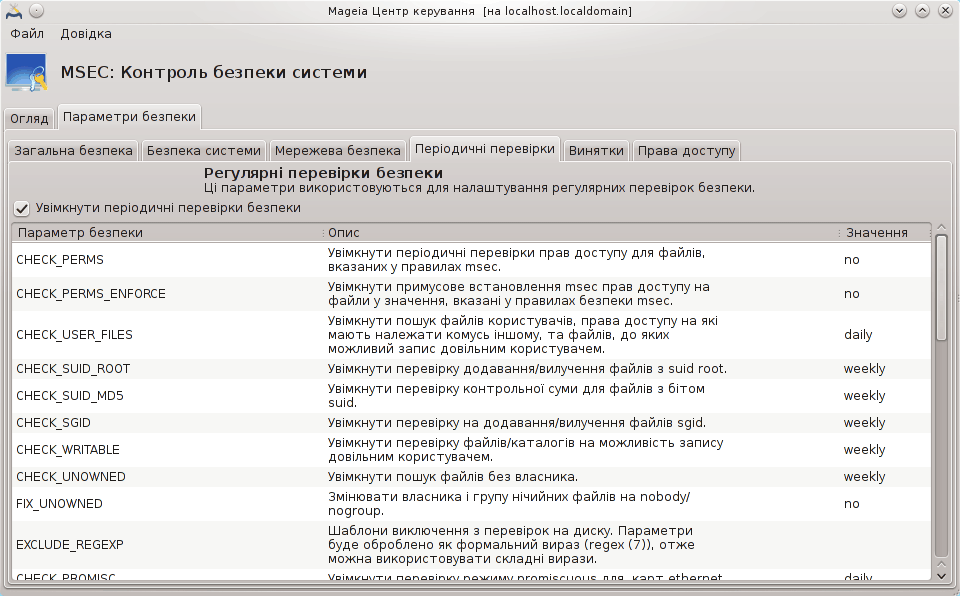Select the CHECK_PERMS_ENFORCE parameter
The image size is (960, 596).
pos(471,294)
